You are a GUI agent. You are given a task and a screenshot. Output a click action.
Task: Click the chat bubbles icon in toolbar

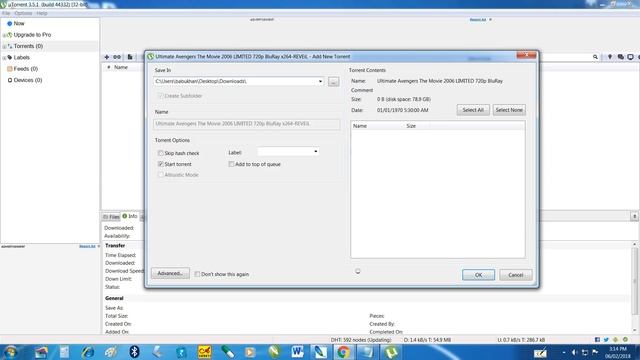(620, 57)
